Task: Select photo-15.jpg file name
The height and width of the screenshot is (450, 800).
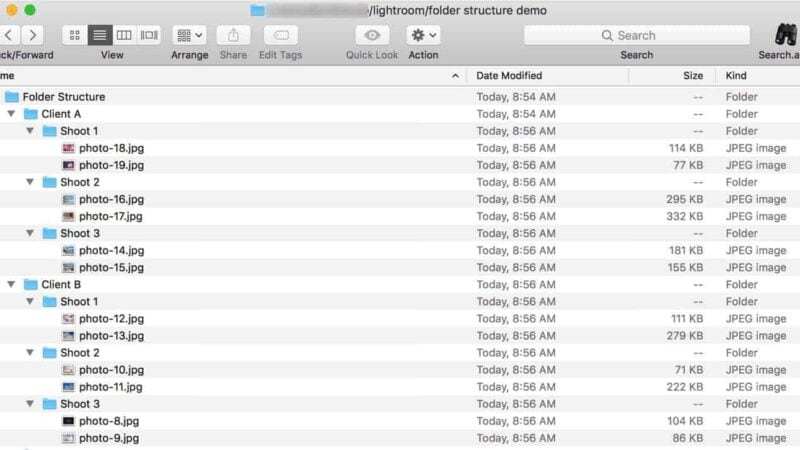Action: (x=111, y=267)
